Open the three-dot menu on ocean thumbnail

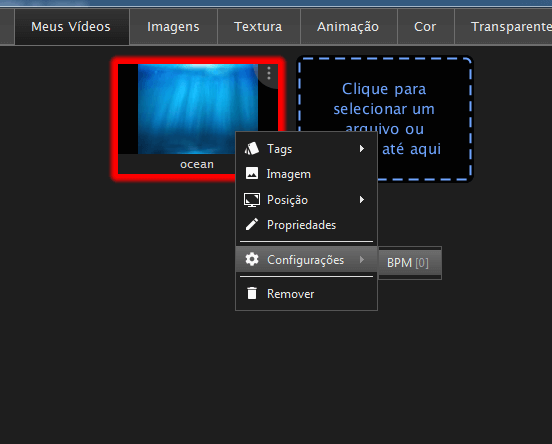(x=269, y=73)
